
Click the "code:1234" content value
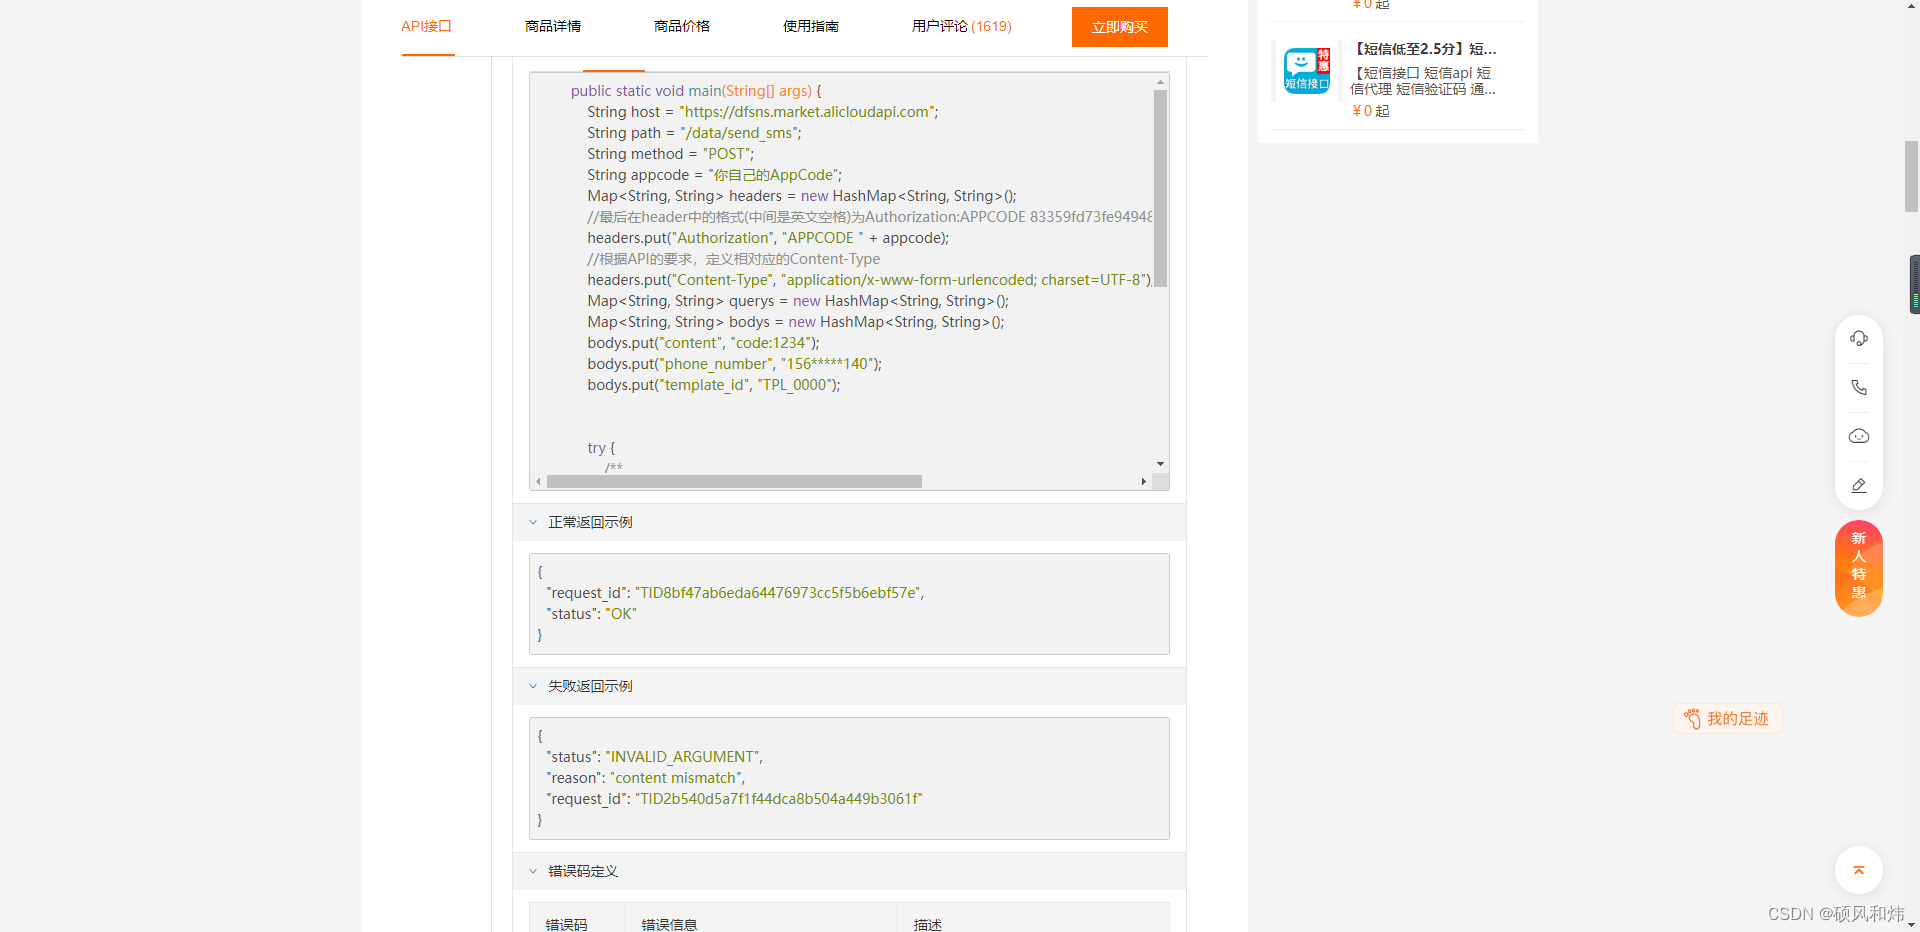pyautogui.click(x=773, y=343)
